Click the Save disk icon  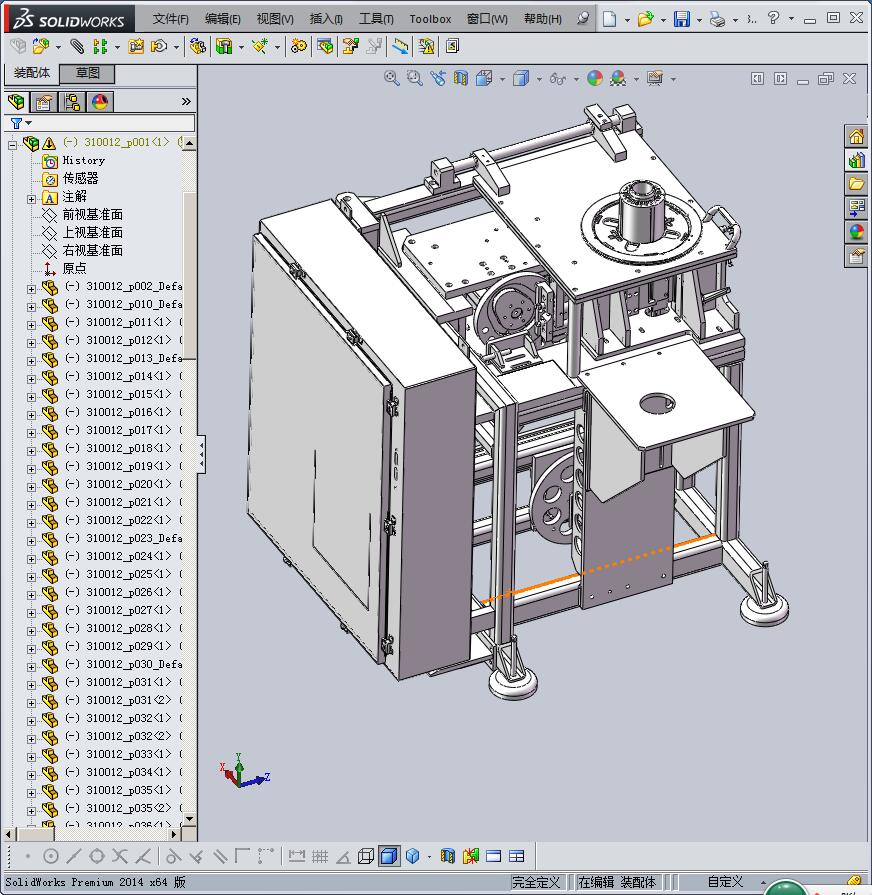(x=681, y=19)
